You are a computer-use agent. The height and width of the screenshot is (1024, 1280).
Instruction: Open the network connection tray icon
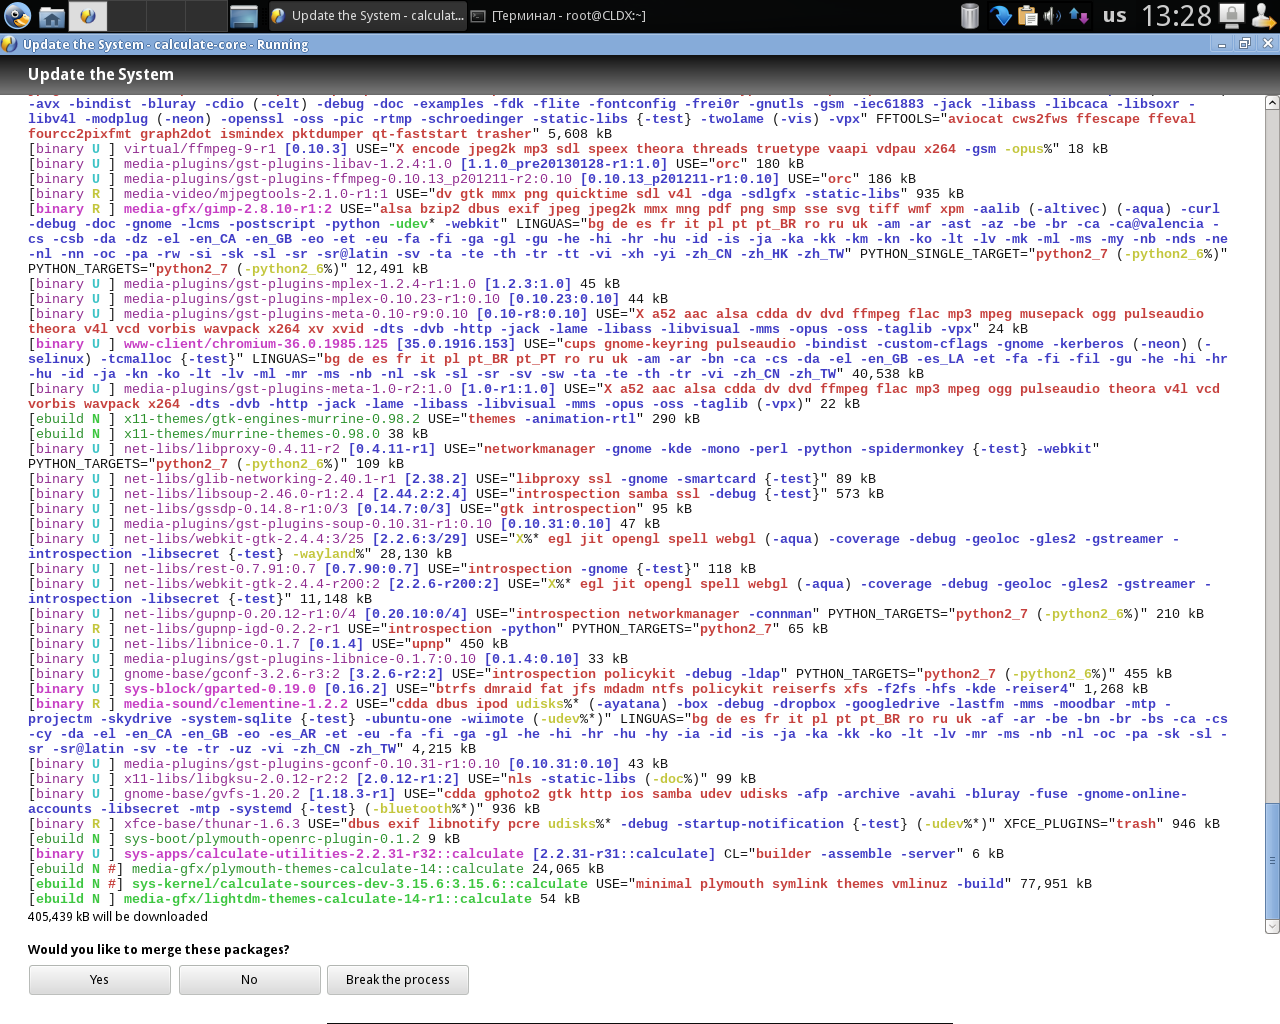click(x=1078, y=16)
